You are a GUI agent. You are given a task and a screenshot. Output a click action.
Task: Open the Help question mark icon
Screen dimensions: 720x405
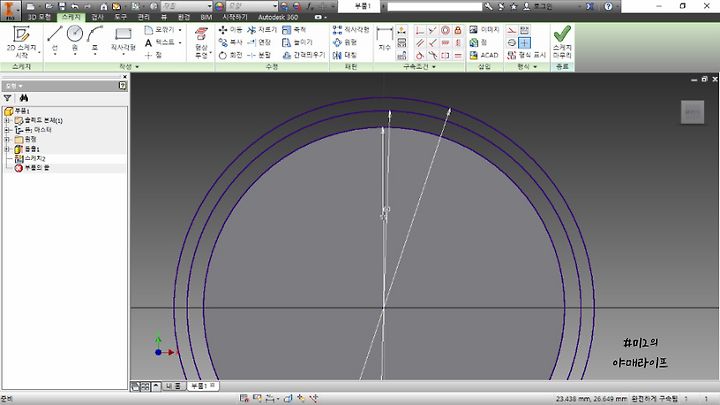[608, 6]
